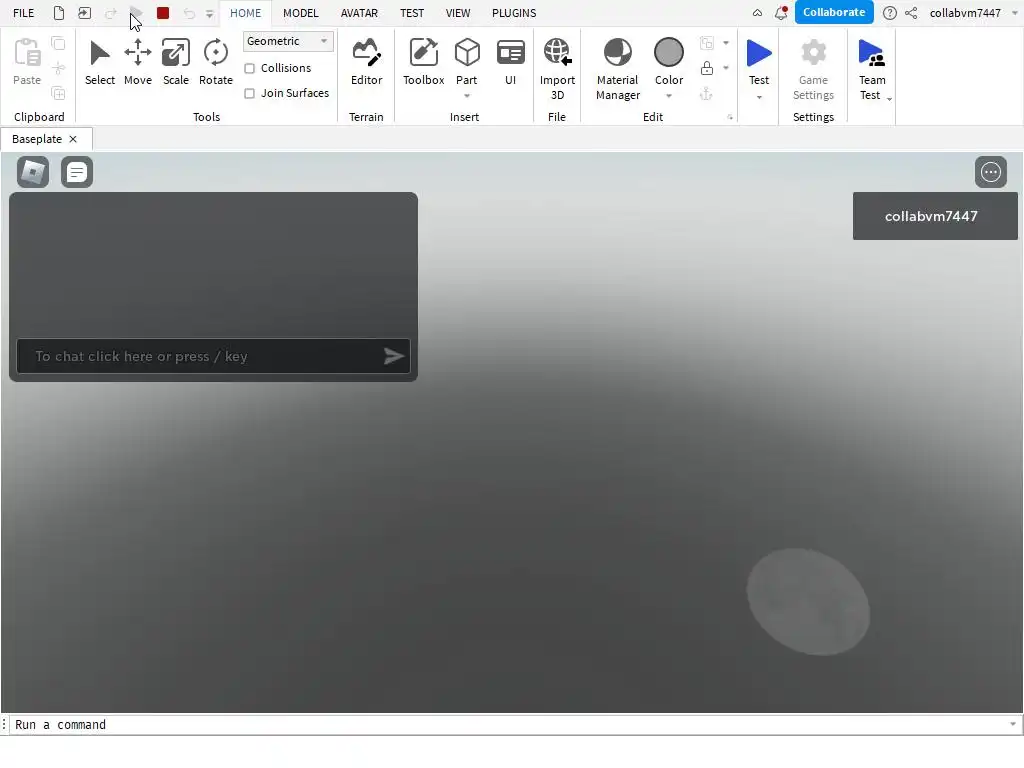Viewport: 1024px width, 768px height.
Task: Switch to the MODEL ribbon tab
Action: pos(300,13)
